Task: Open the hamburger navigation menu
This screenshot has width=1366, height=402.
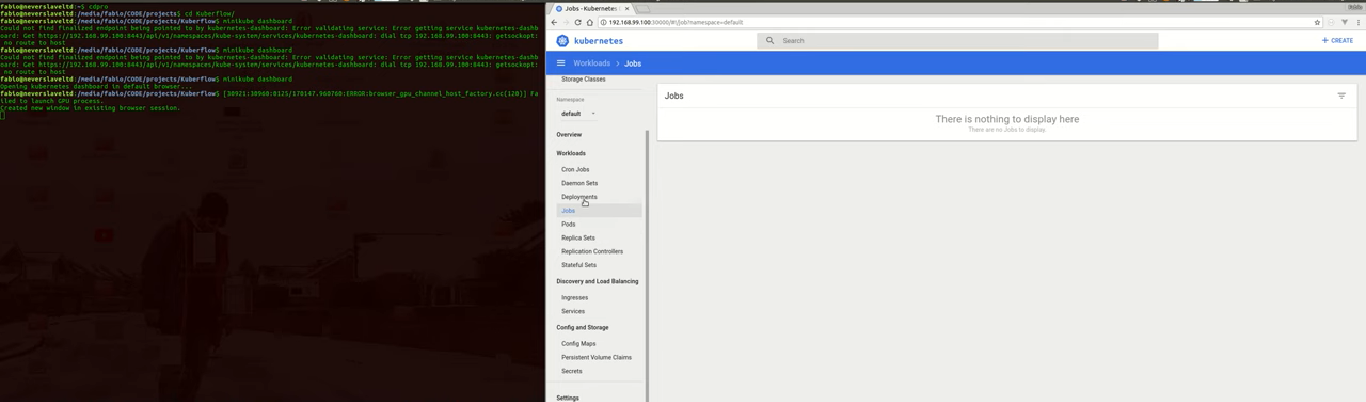Action: point(561,63)
